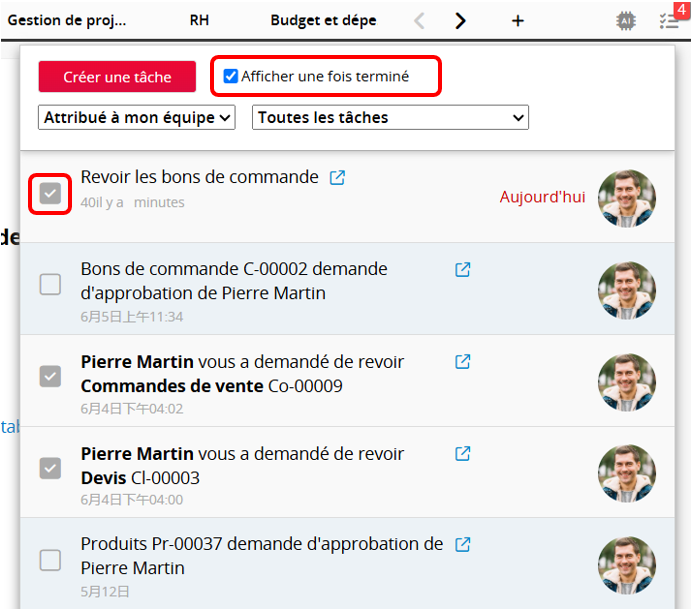This screenshot has height=609, width=691.
Task: Open external link for Revoir les bons de commande
Action: pyautogui.click(x=338, y=177)
